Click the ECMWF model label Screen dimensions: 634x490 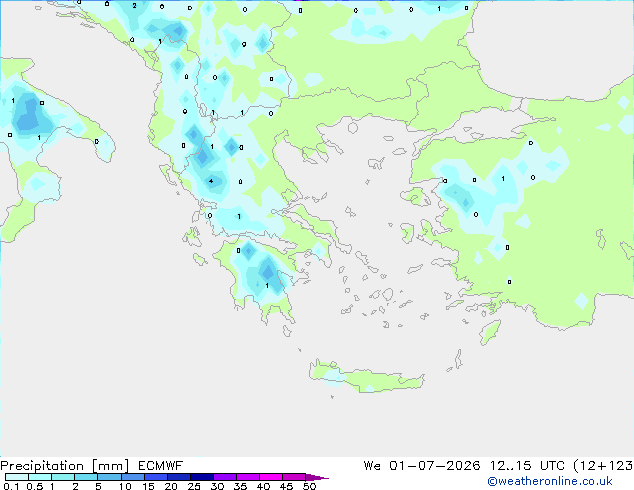coord(161,466)
